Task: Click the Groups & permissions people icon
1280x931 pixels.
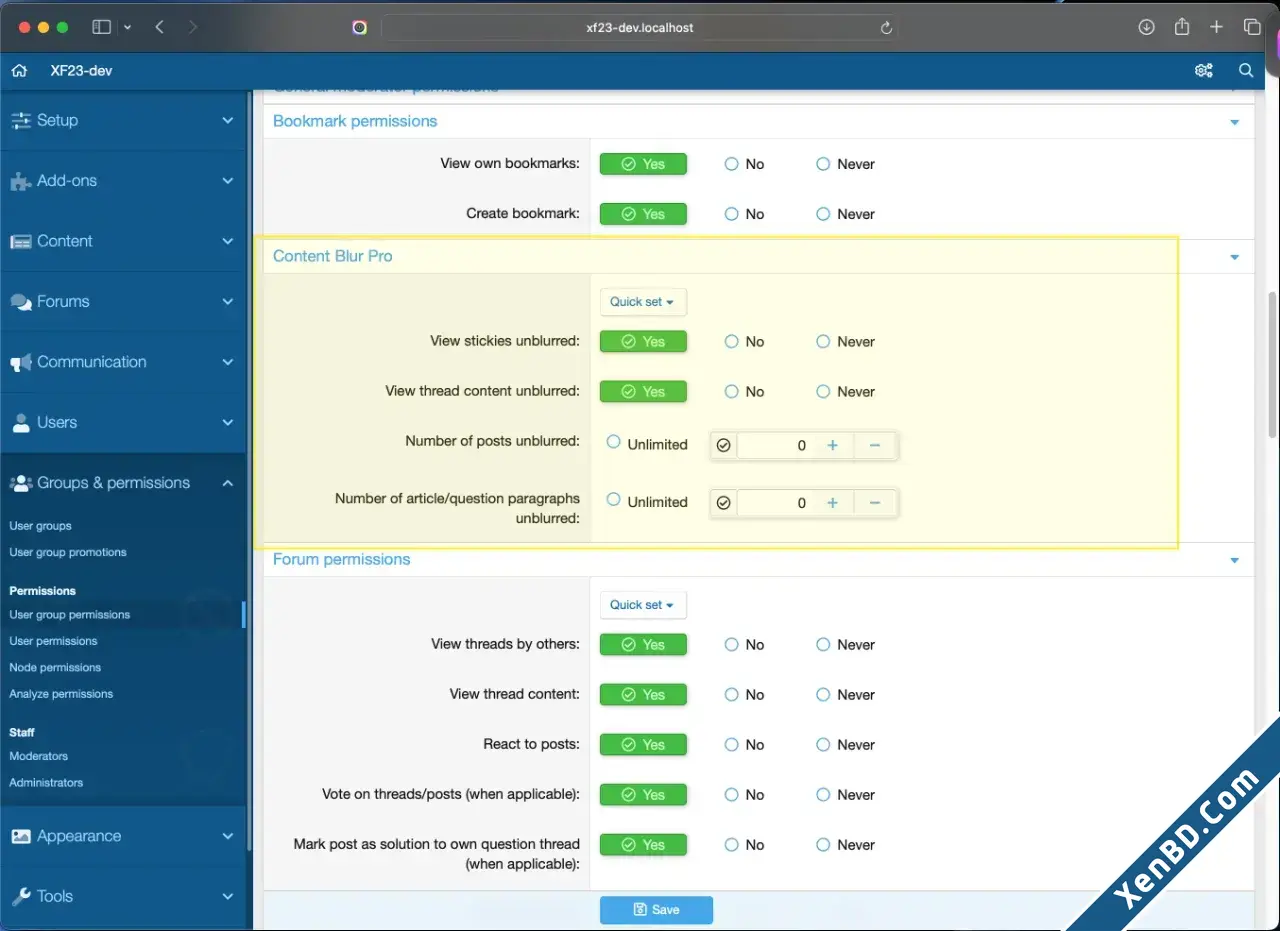Action: (x=20, y=483)
